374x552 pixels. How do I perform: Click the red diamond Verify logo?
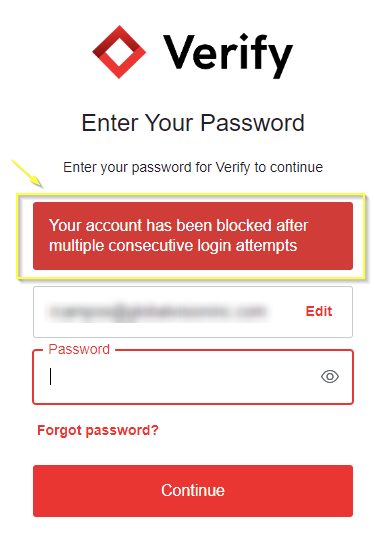(119, 52)
